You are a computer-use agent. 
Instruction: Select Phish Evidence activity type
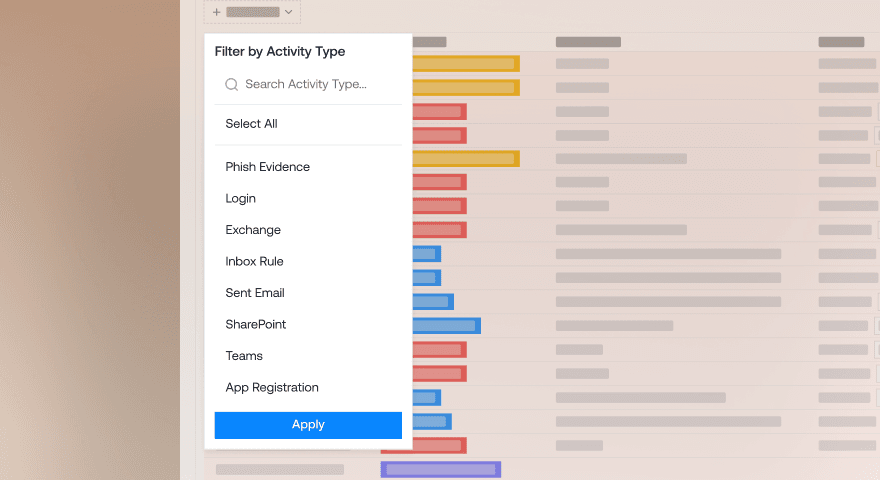click(x=268, y=167)
